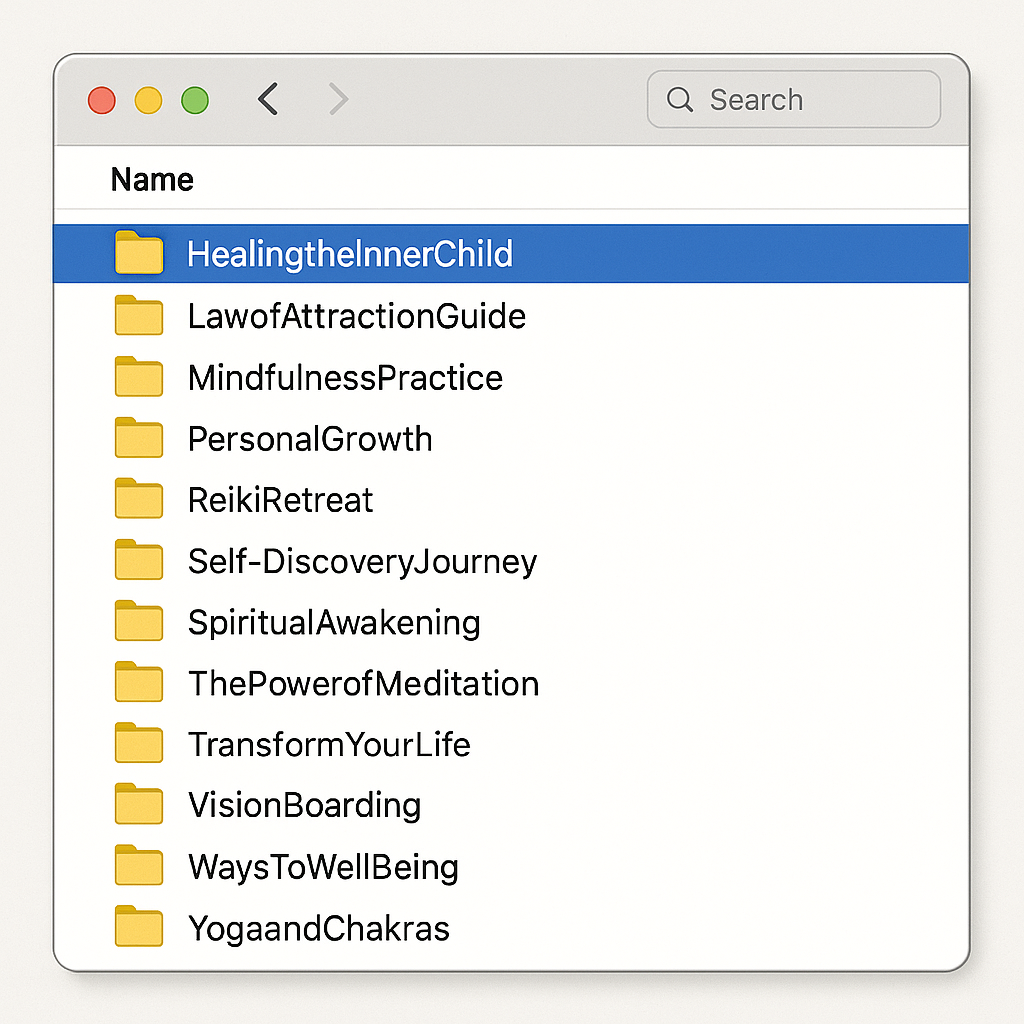Close the window with red button

click(102, 100)
